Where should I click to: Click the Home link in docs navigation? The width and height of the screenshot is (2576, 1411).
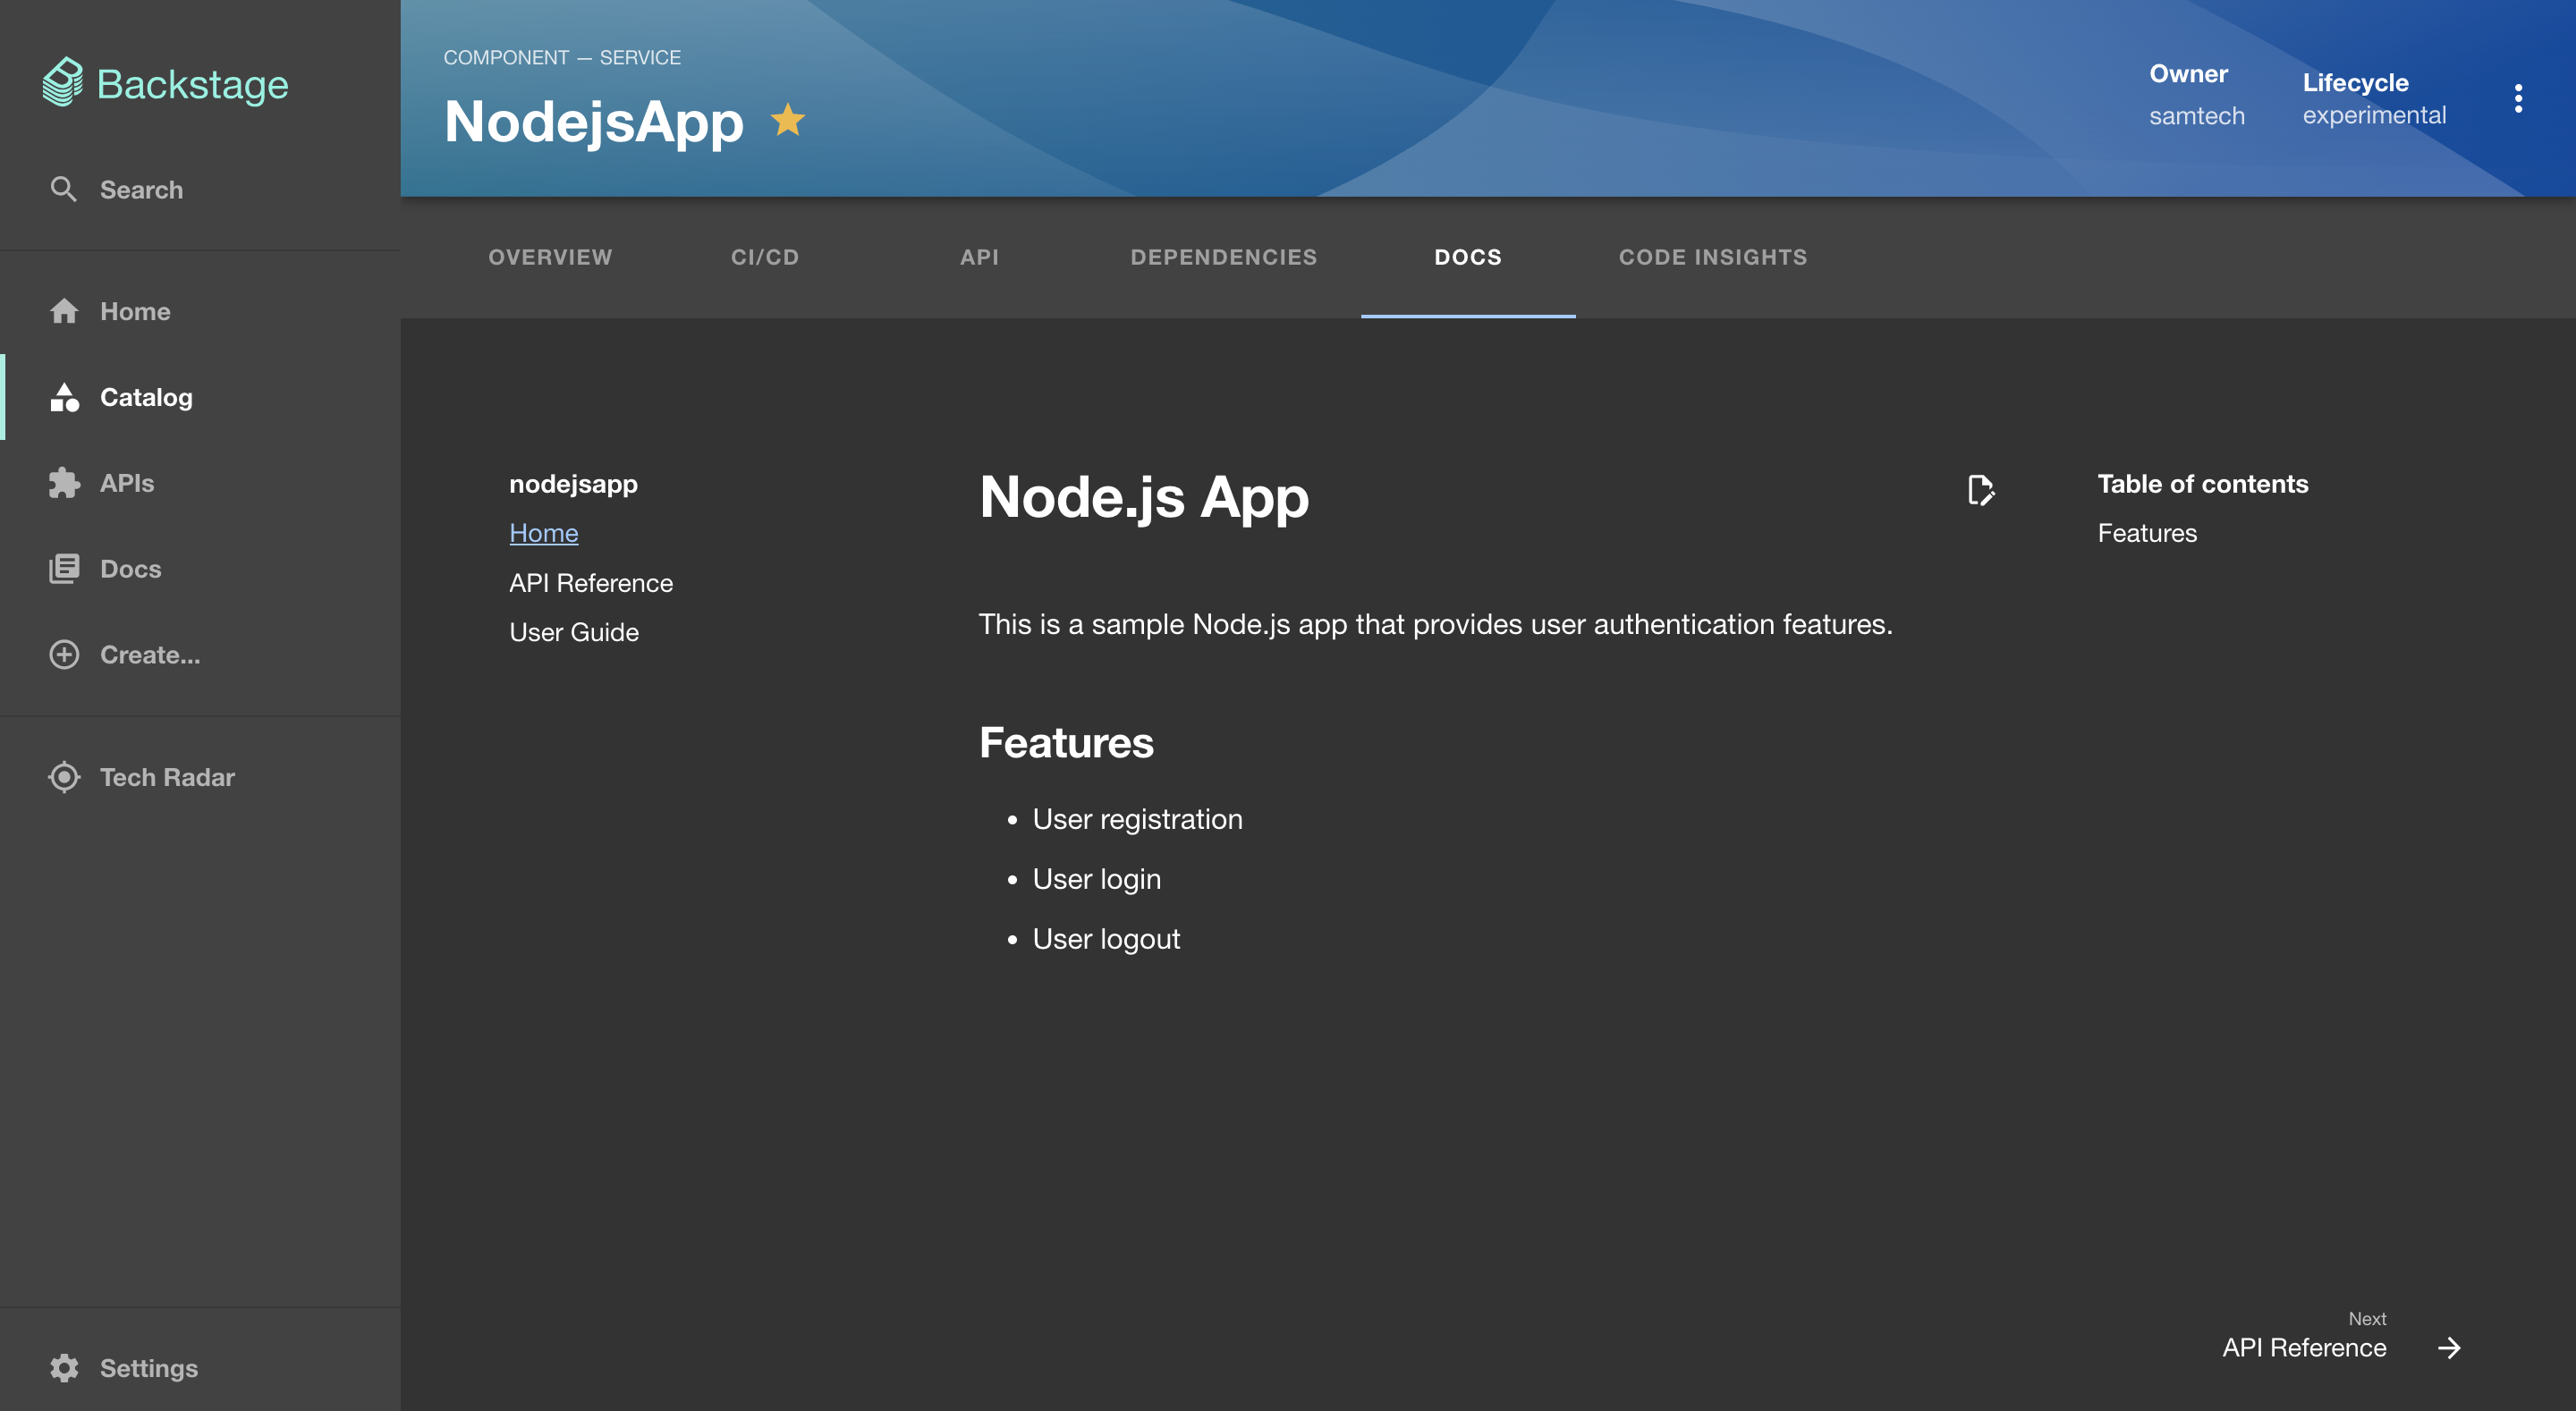point(544,533)
